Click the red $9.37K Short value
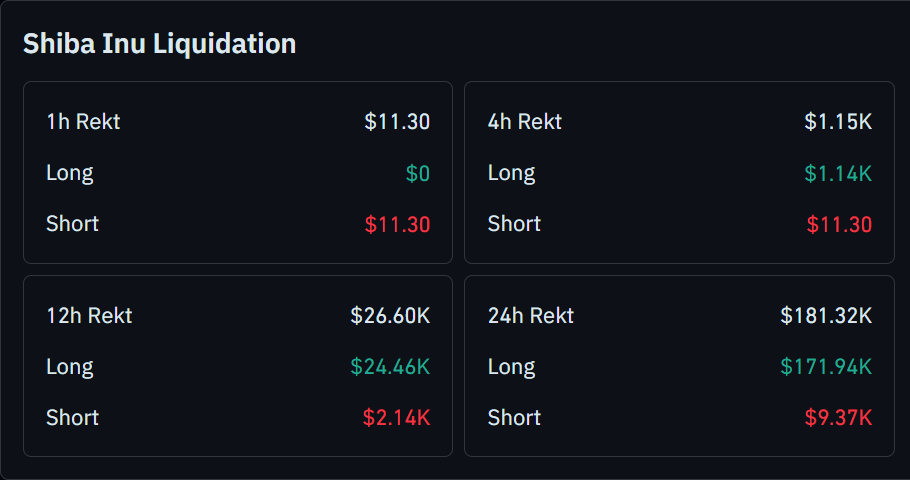This screenshot has width=910, height=480. (x=838, y=418)
